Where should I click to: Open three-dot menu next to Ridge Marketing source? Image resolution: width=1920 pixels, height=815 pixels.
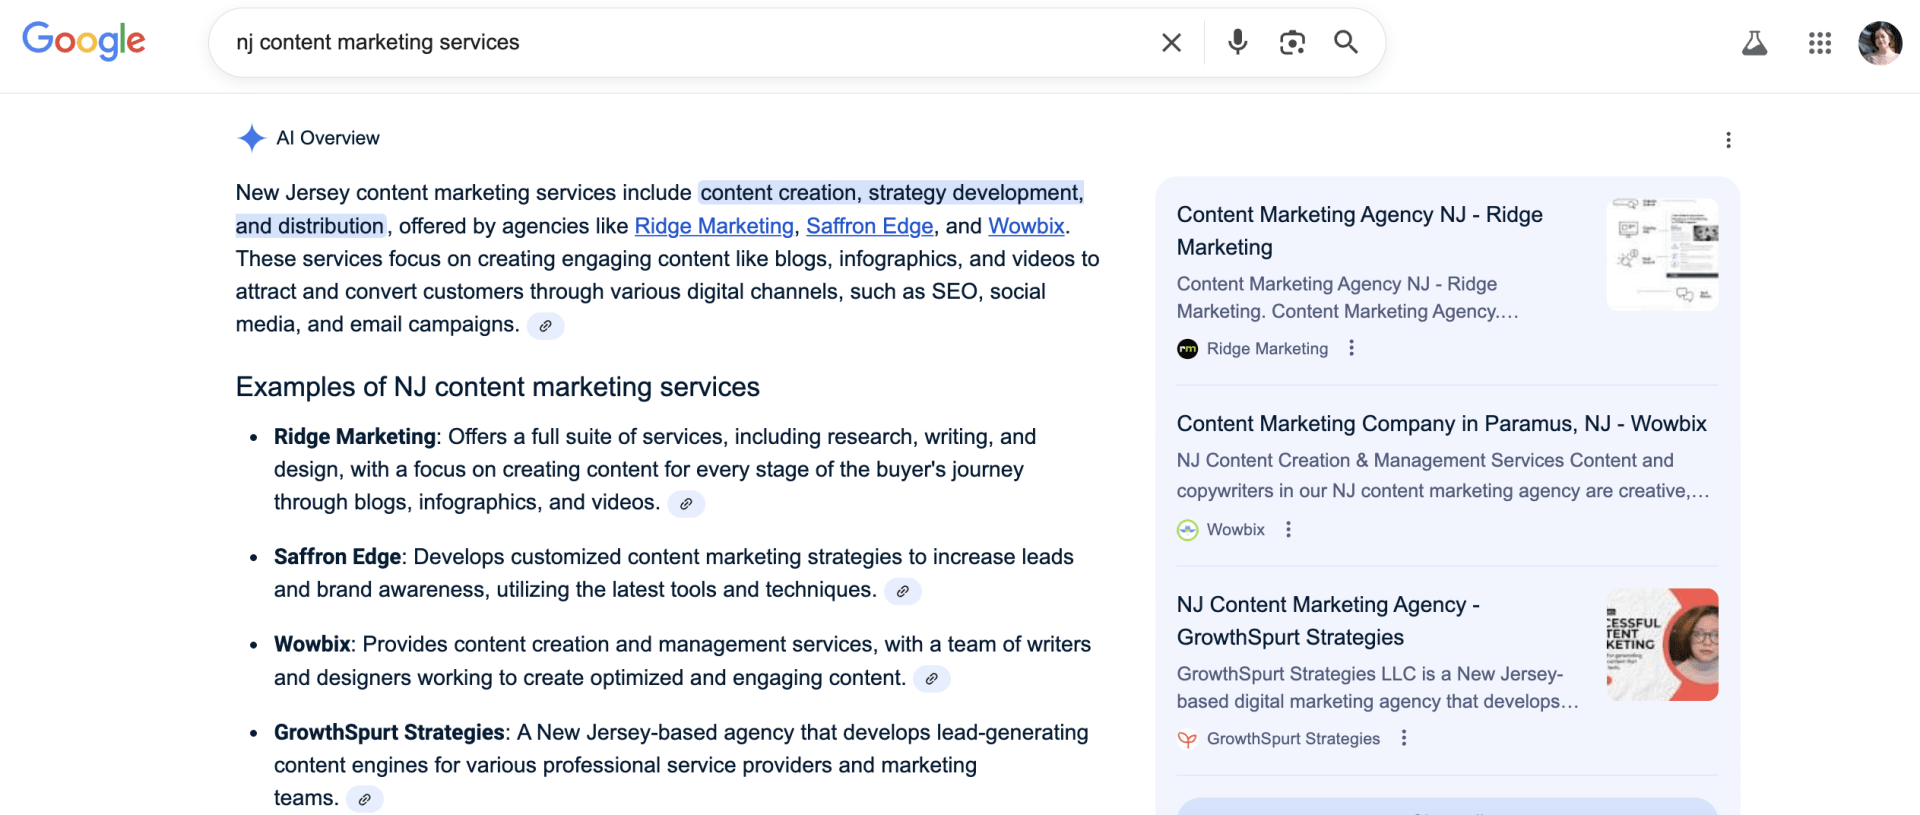pos(1351,348)
